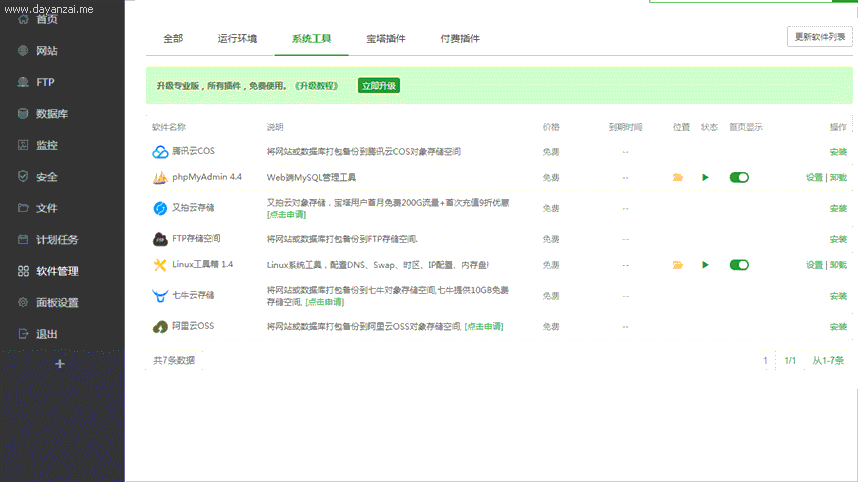This screenshot has width=858, height=482.
Task: Click page number 1 in pagination
Action: pyautogui.click(x=765, y=361)
